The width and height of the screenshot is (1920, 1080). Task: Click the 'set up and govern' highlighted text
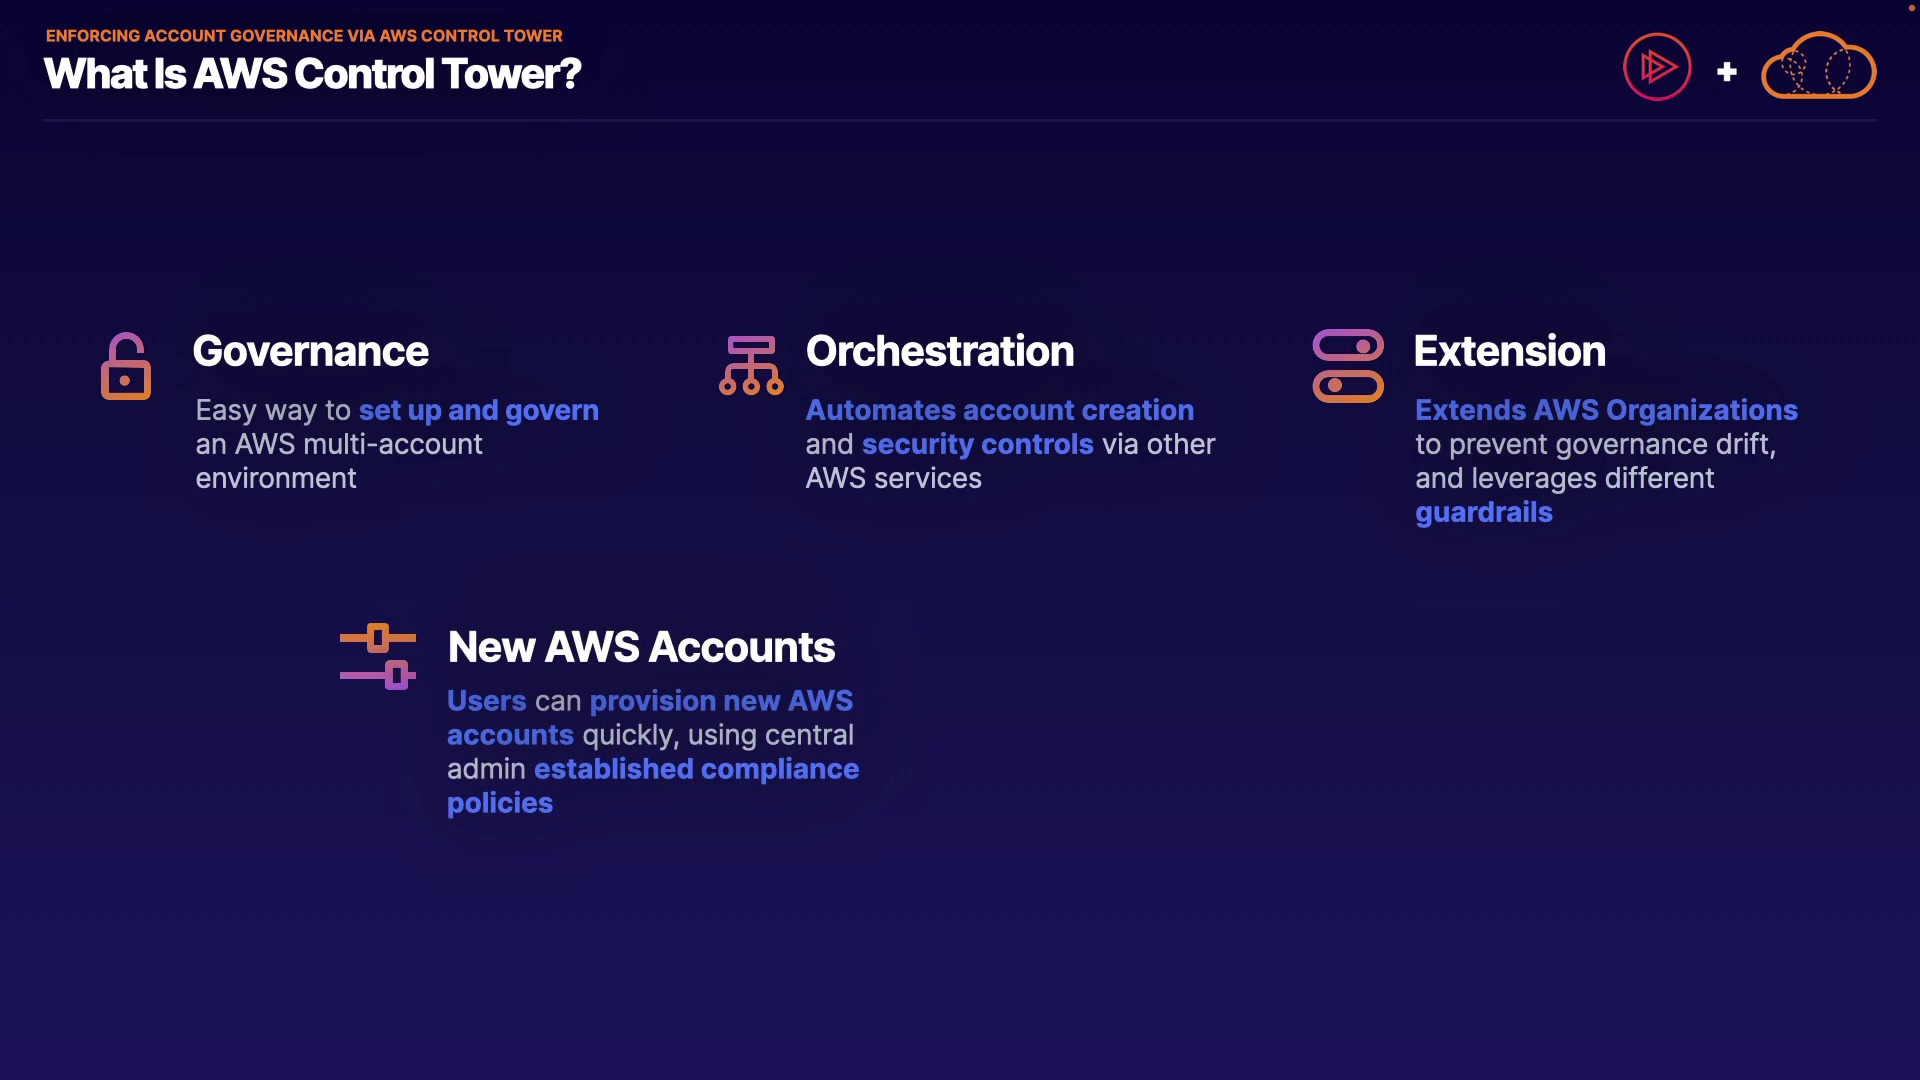click(478, 410)
